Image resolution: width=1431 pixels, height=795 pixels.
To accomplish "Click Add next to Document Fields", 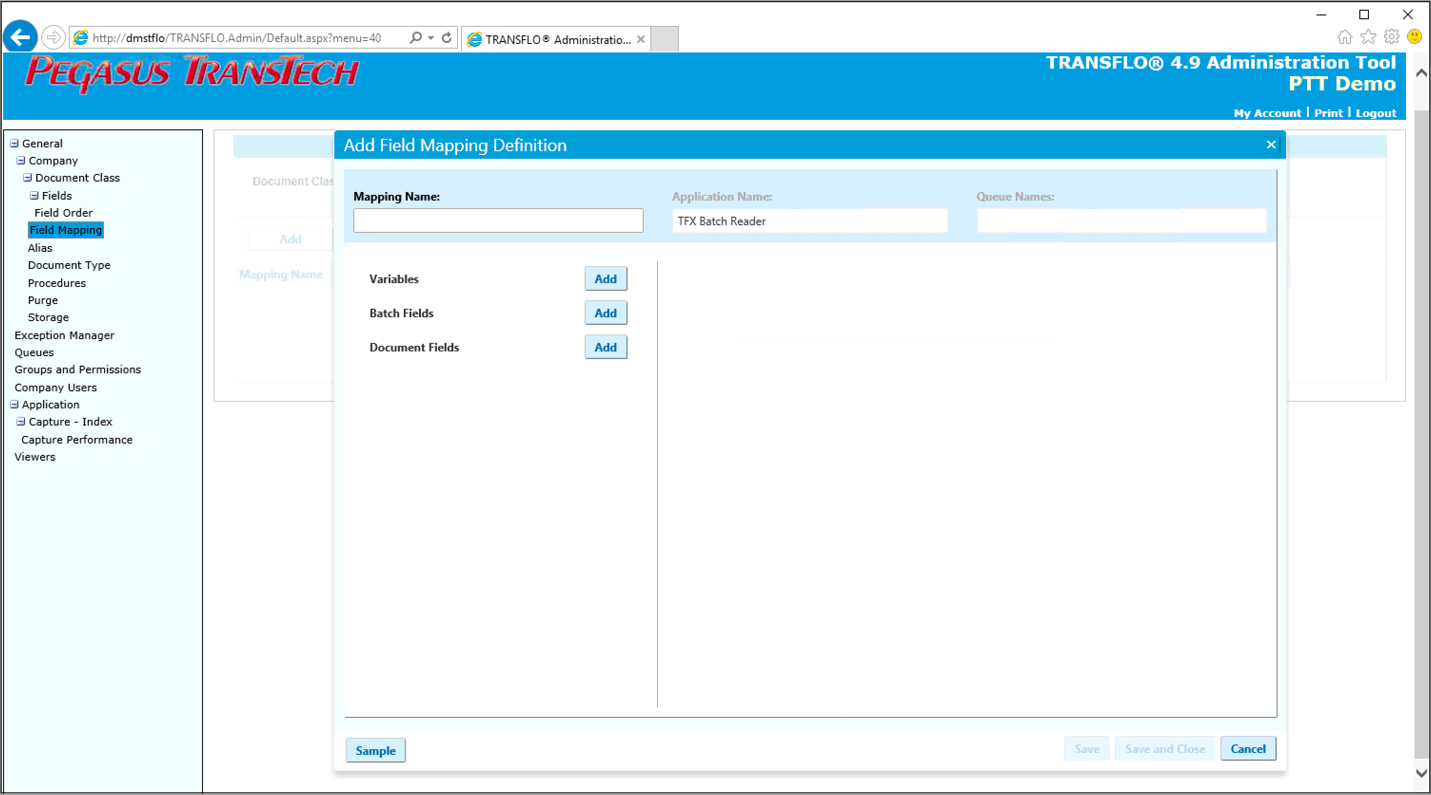I will click(x=605, y=347).
